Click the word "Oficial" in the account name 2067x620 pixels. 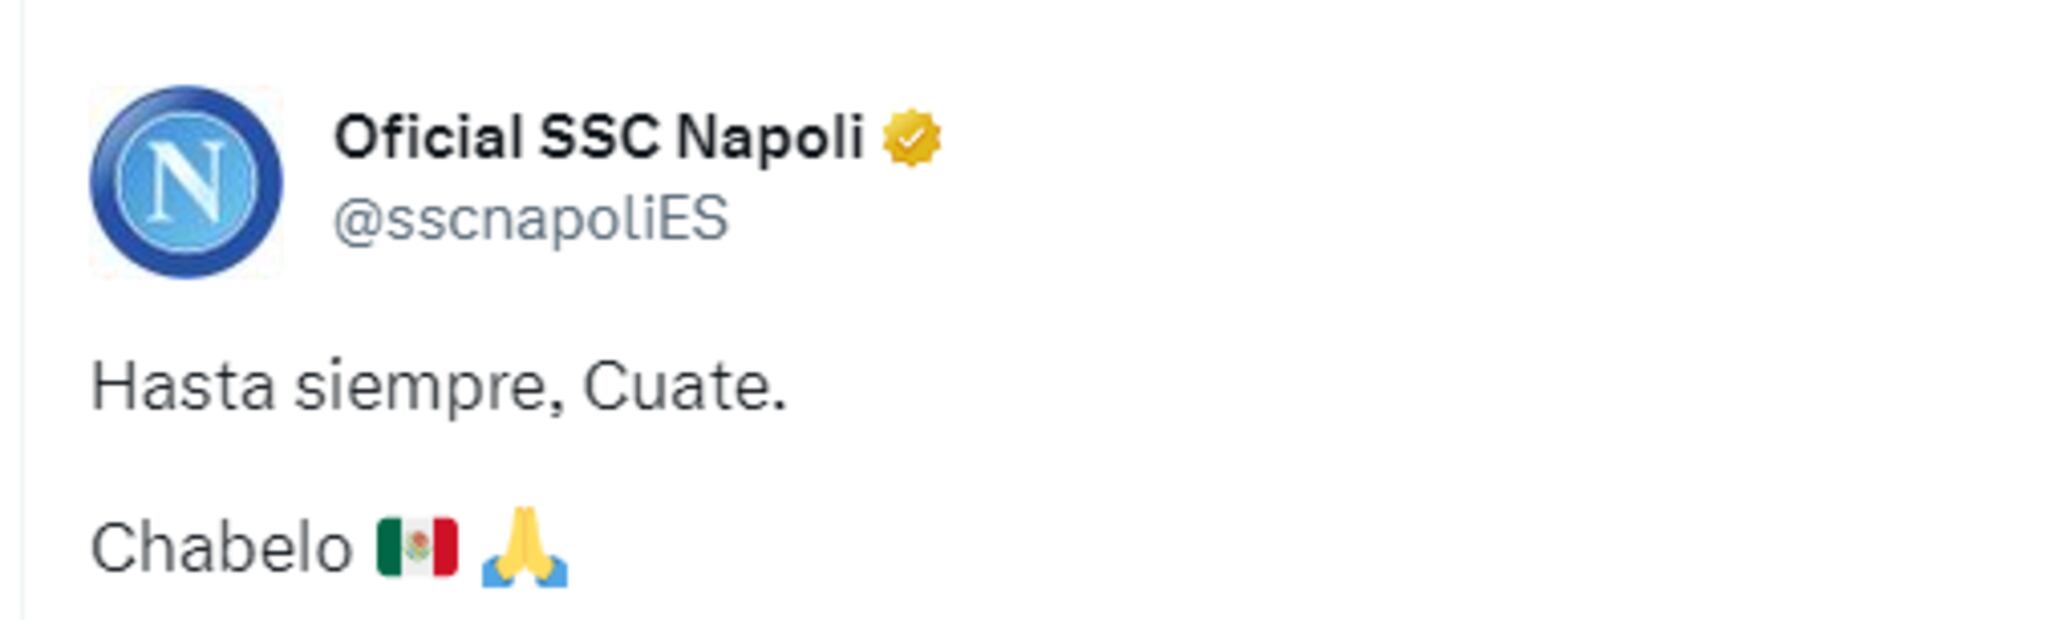428,137
